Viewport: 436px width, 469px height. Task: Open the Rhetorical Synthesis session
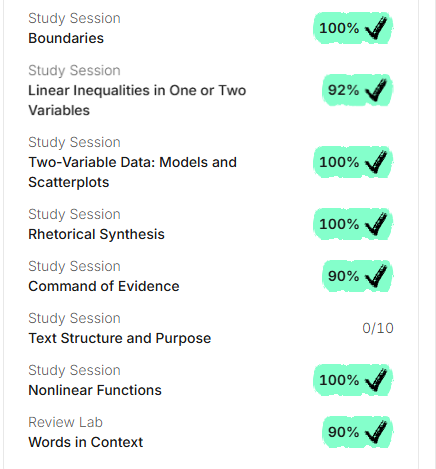click(x=211, y=224)
